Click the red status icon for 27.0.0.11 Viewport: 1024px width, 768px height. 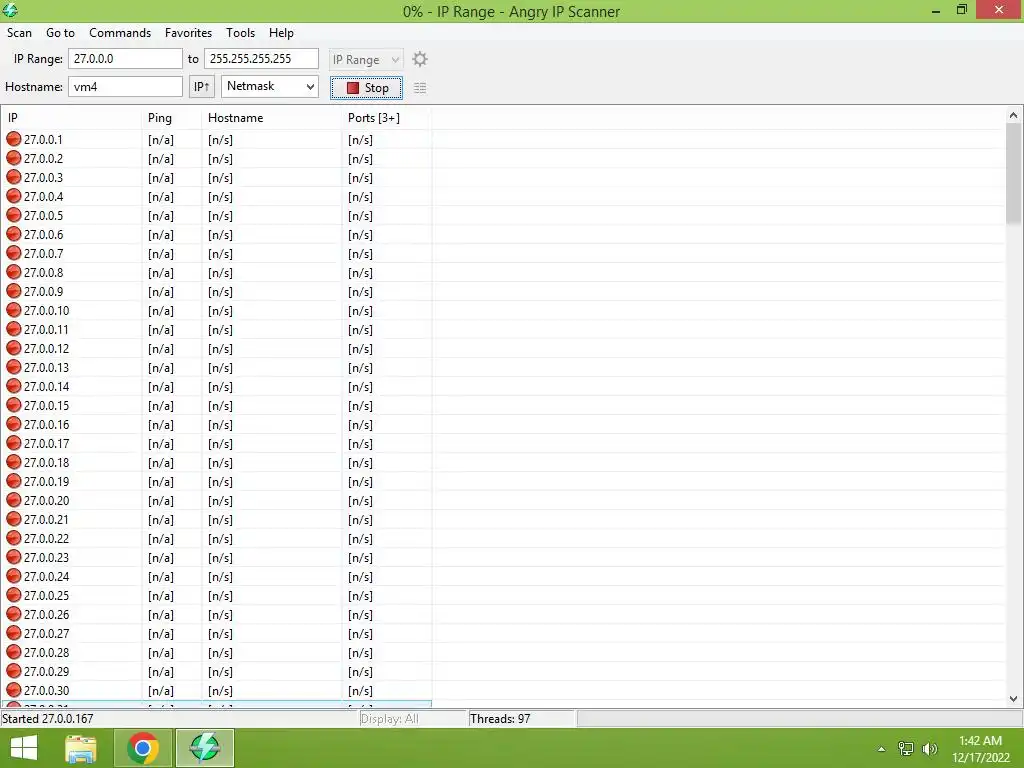[14, 328]
